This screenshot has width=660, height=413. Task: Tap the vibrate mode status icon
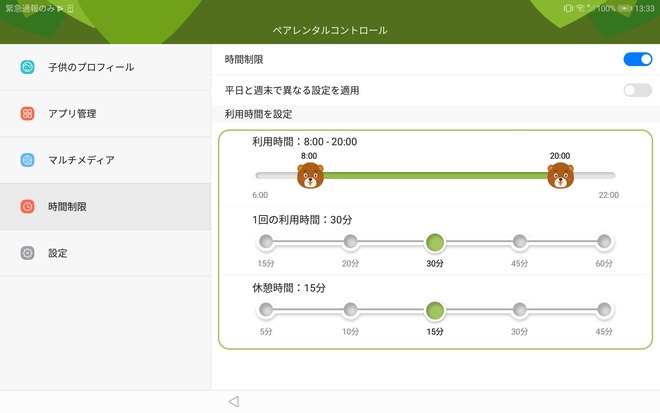pyautogui.click(x=568, y=8)
